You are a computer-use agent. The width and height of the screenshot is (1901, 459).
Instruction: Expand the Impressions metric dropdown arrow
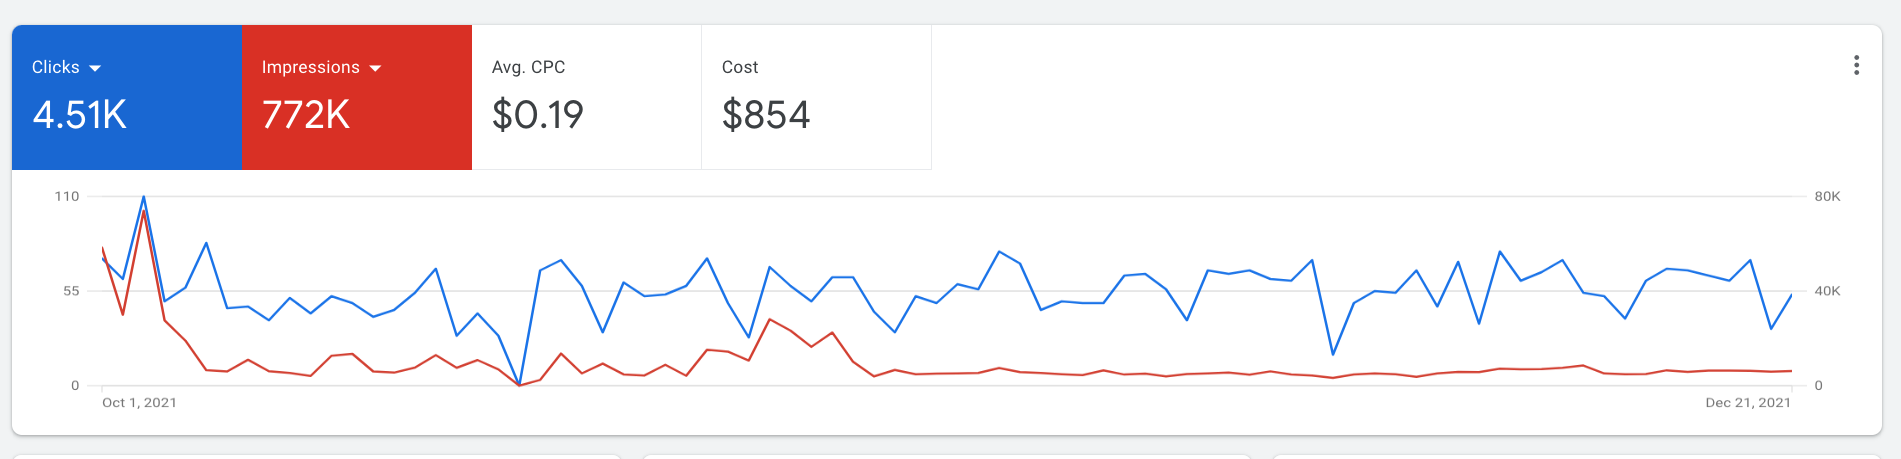(x=375, y=68)
